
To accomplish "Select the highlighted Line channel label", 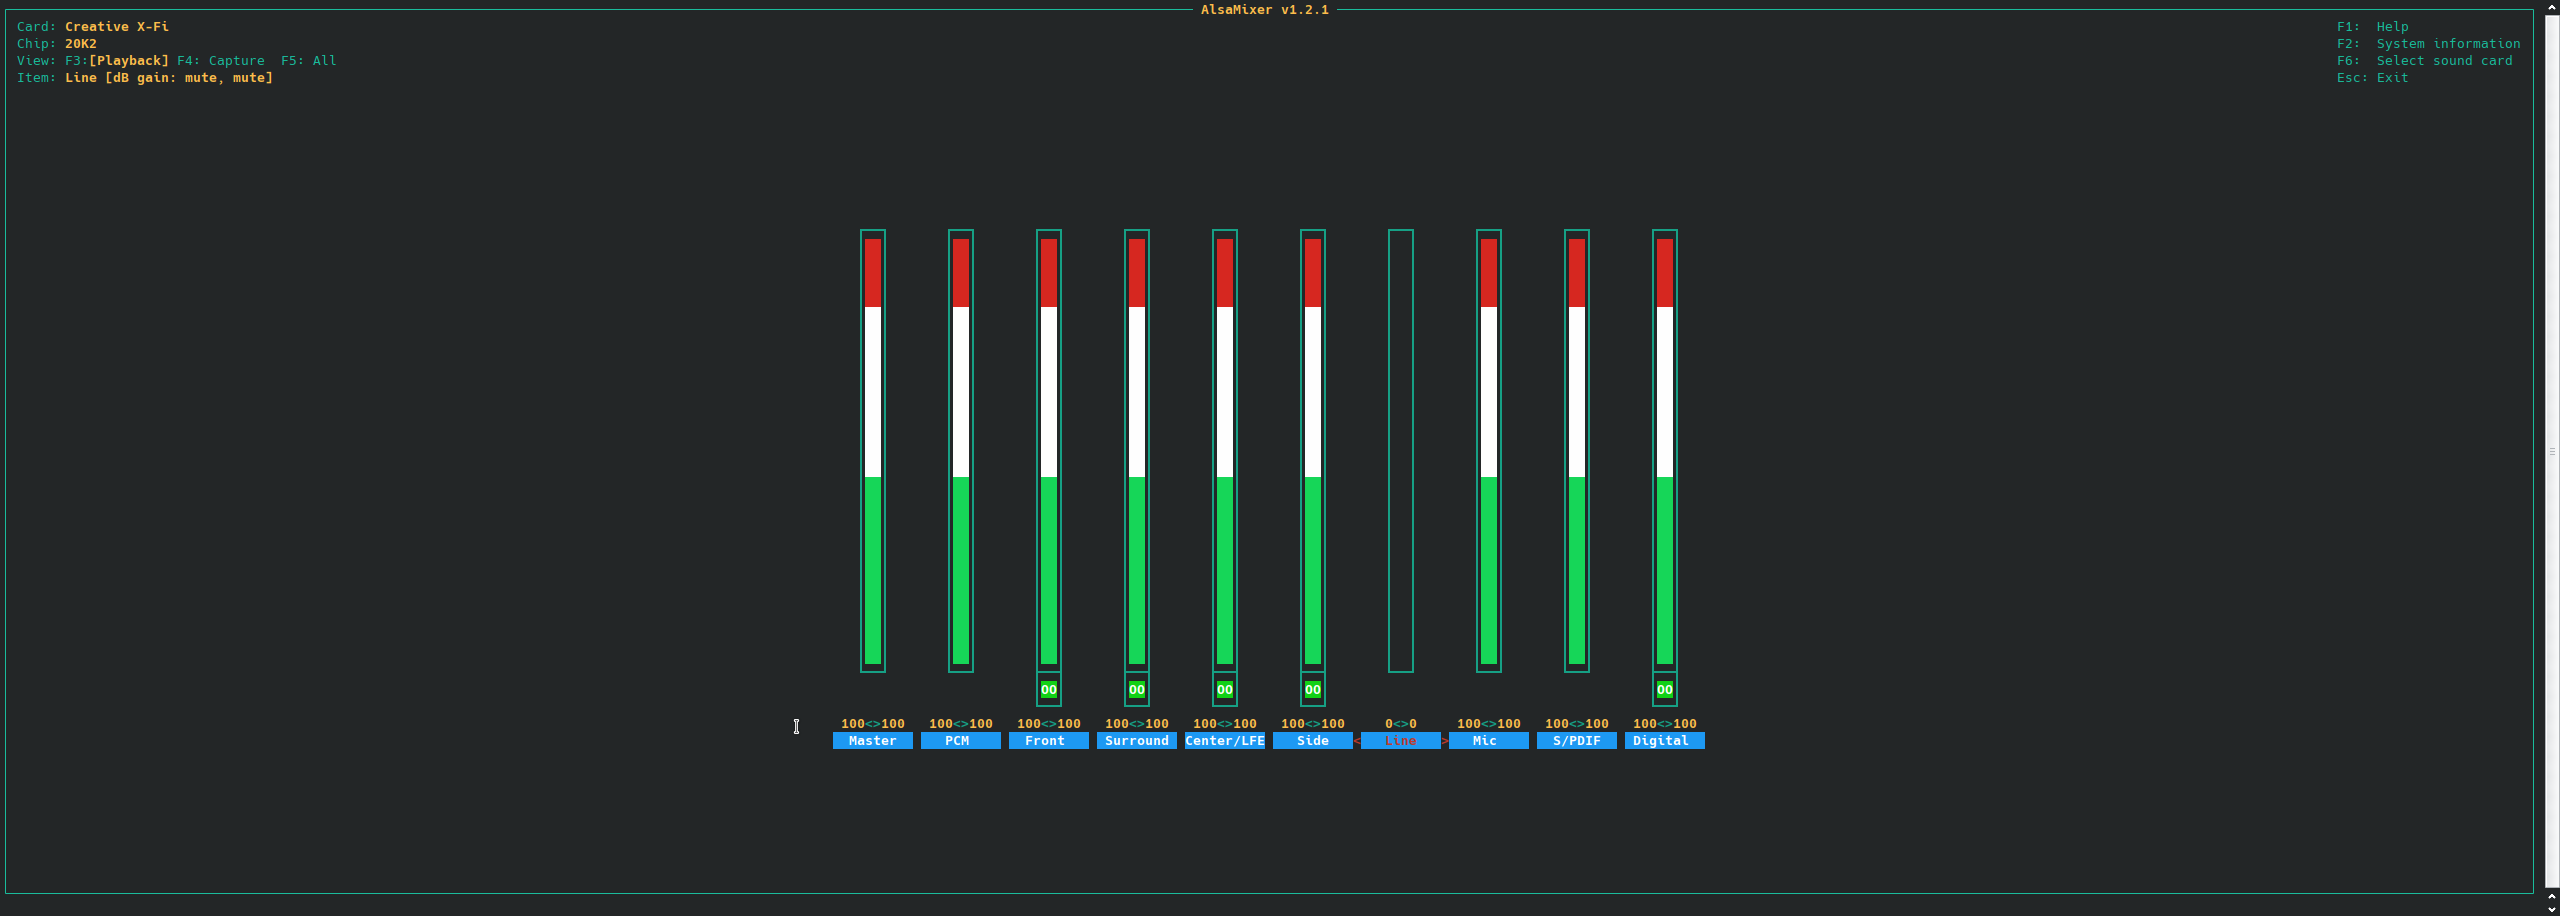I will point(1400,741).
